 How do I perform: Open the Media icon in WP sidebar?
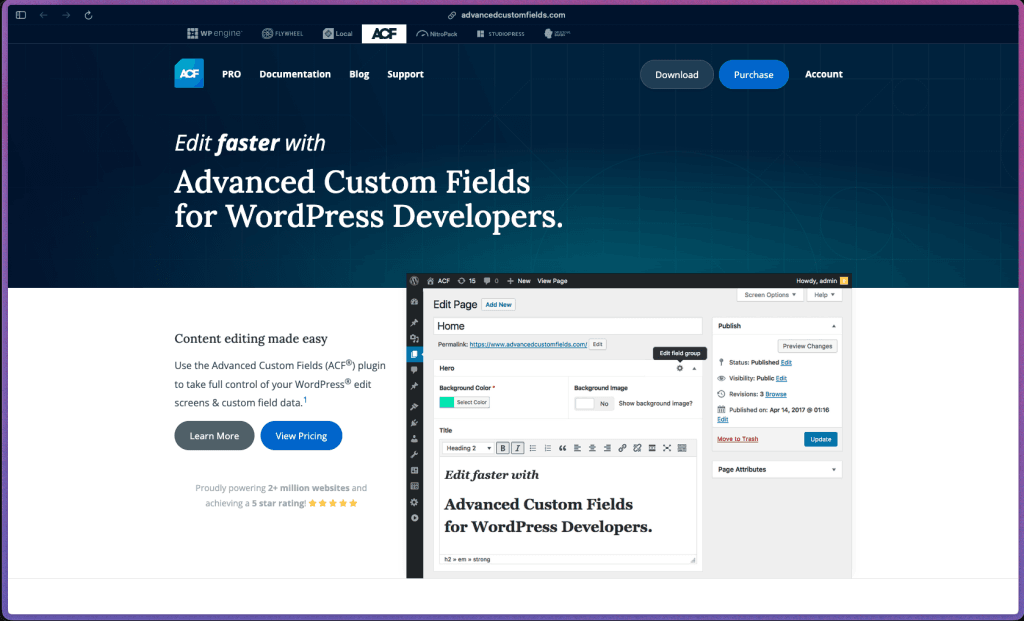point(414,338)
